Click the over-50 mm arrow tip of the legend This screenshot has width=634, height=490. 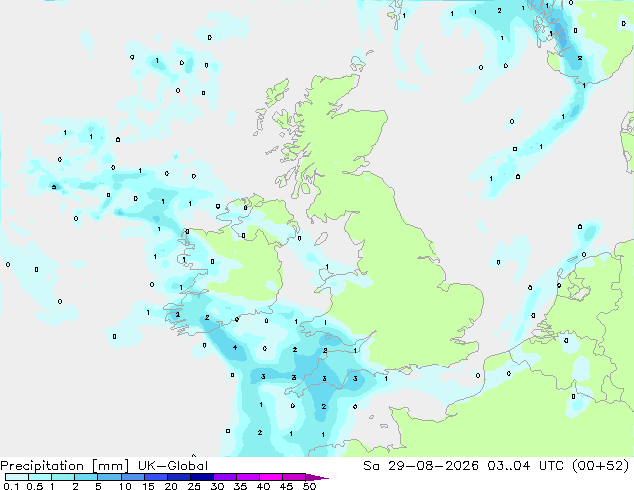click(317, 477)
